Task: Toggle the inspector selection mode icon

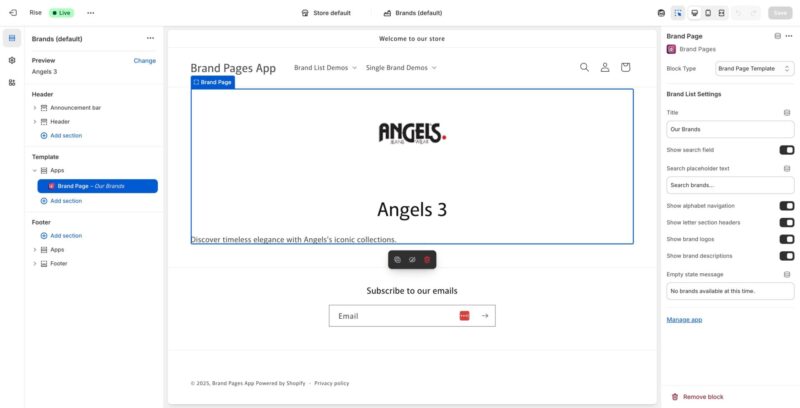Action: point(678,13)
